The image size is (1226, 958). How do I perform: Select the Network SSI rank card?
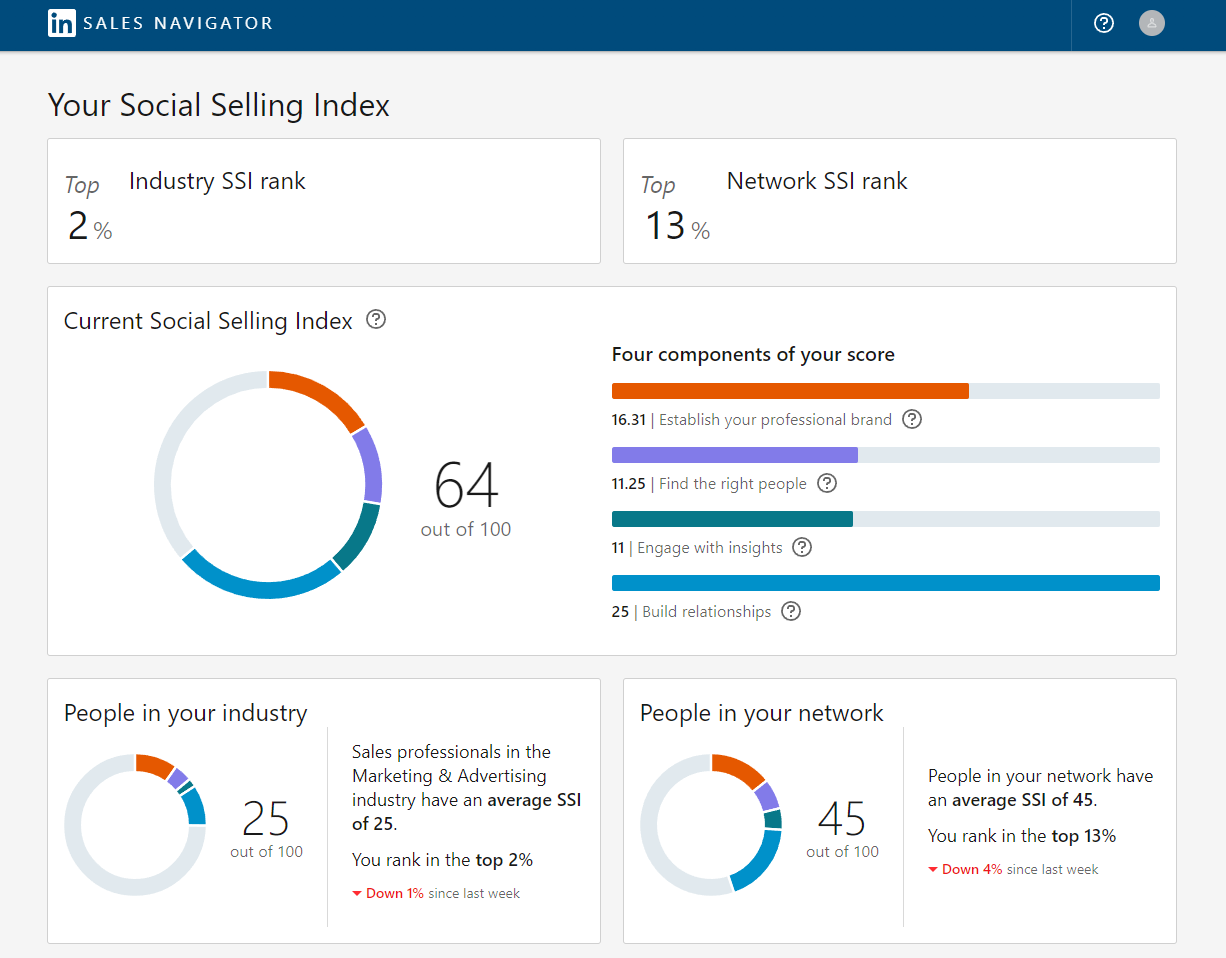899,200
